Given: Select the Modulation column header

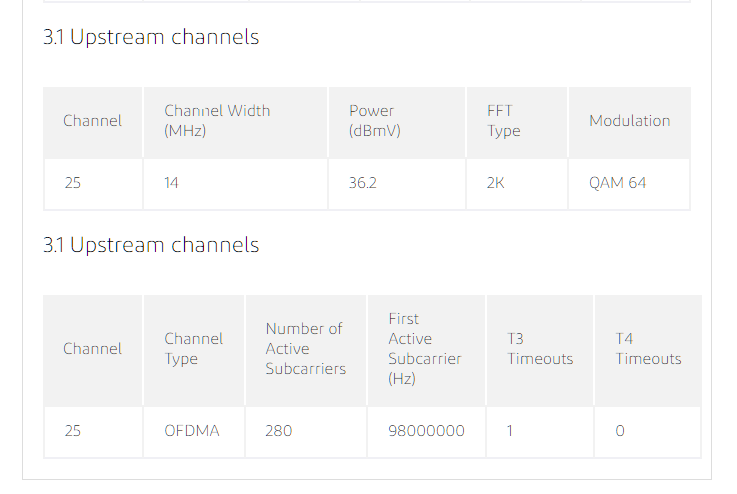Looking at the screenshot, I should click(x=629, y=121).
